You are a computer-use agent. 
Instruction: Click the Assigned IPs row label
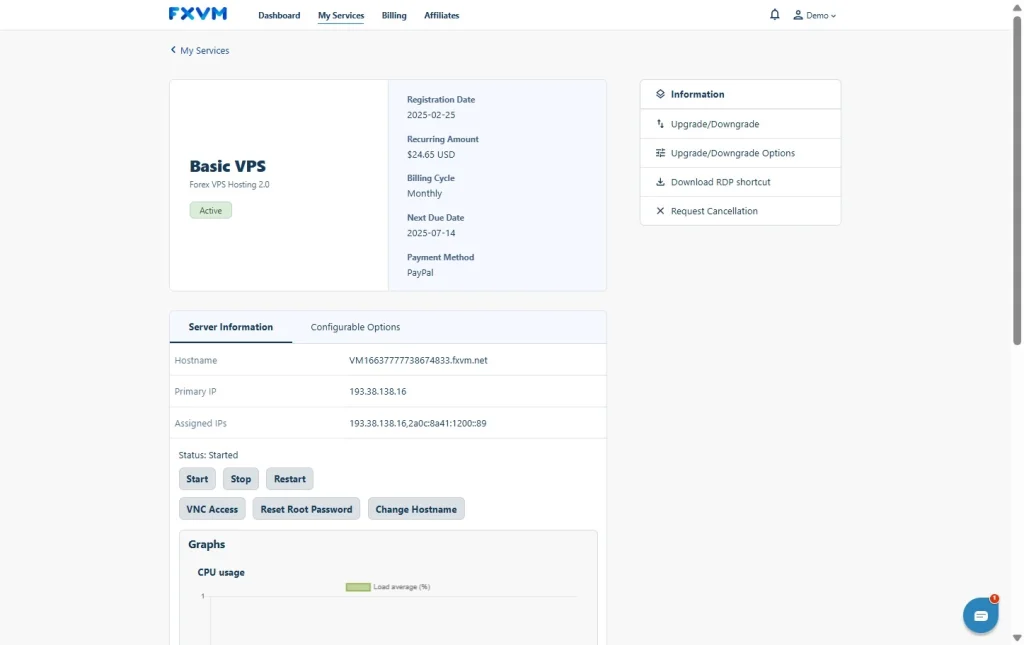[200, 423]
